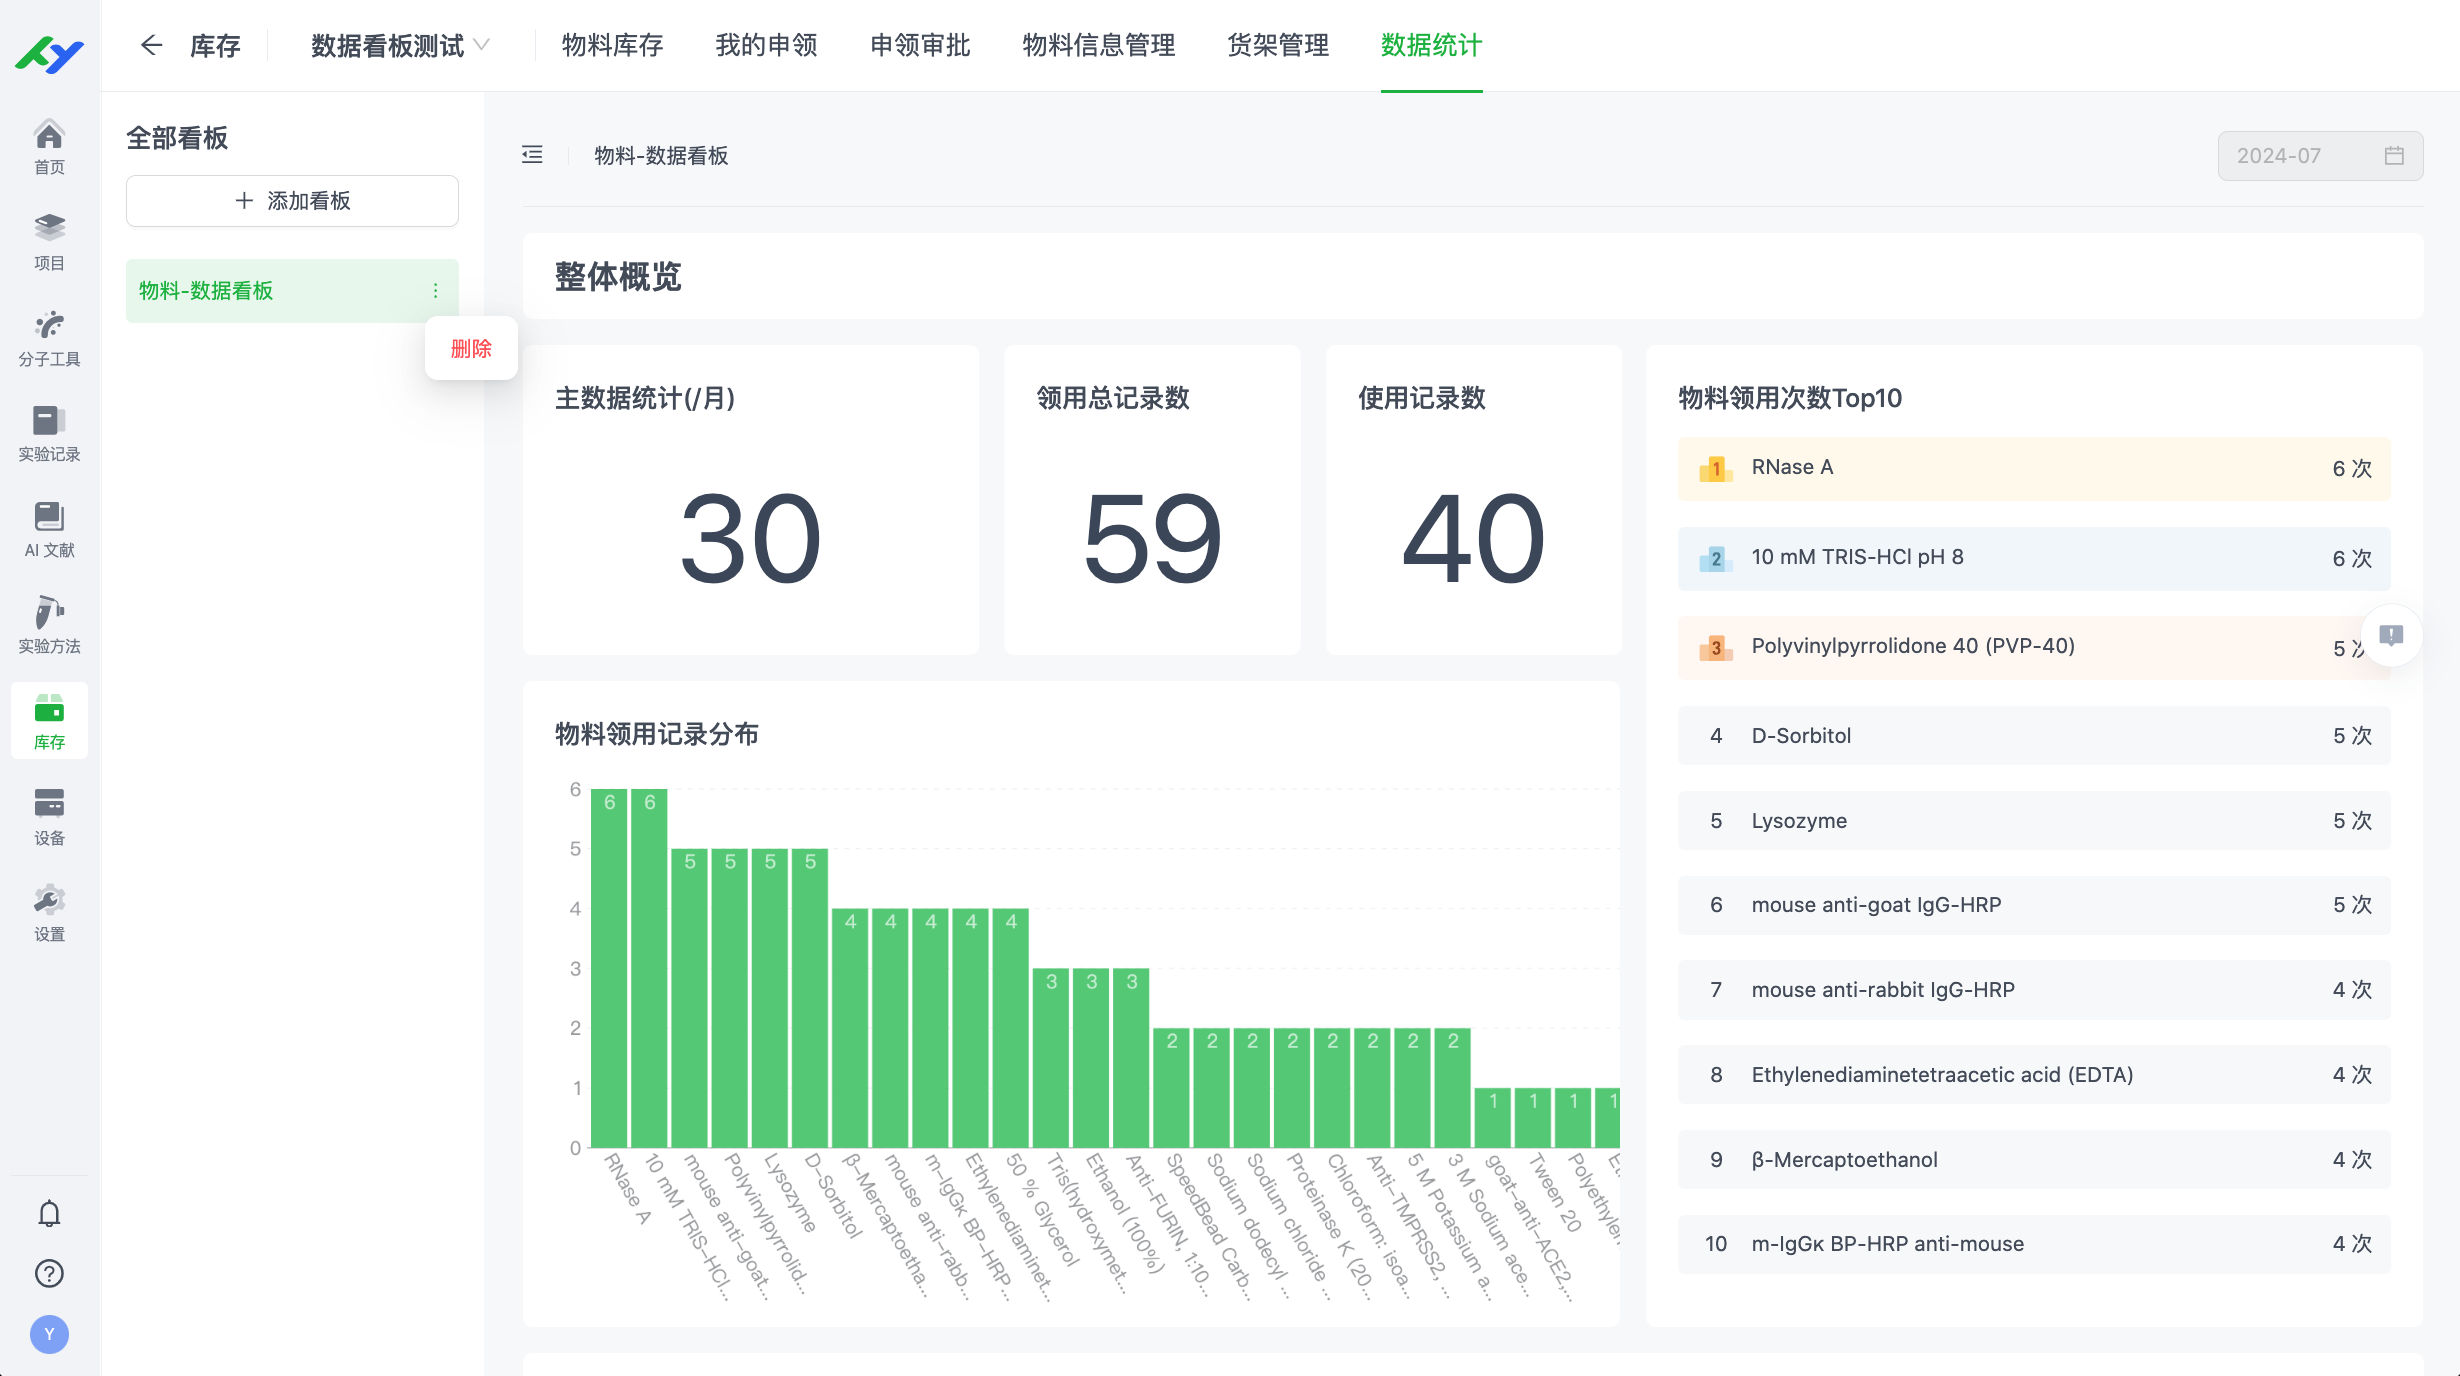The width and height of the screenshot is (2460, 1376).
Task: Click the notification bell icon
Action: (x=49, y=1213)
